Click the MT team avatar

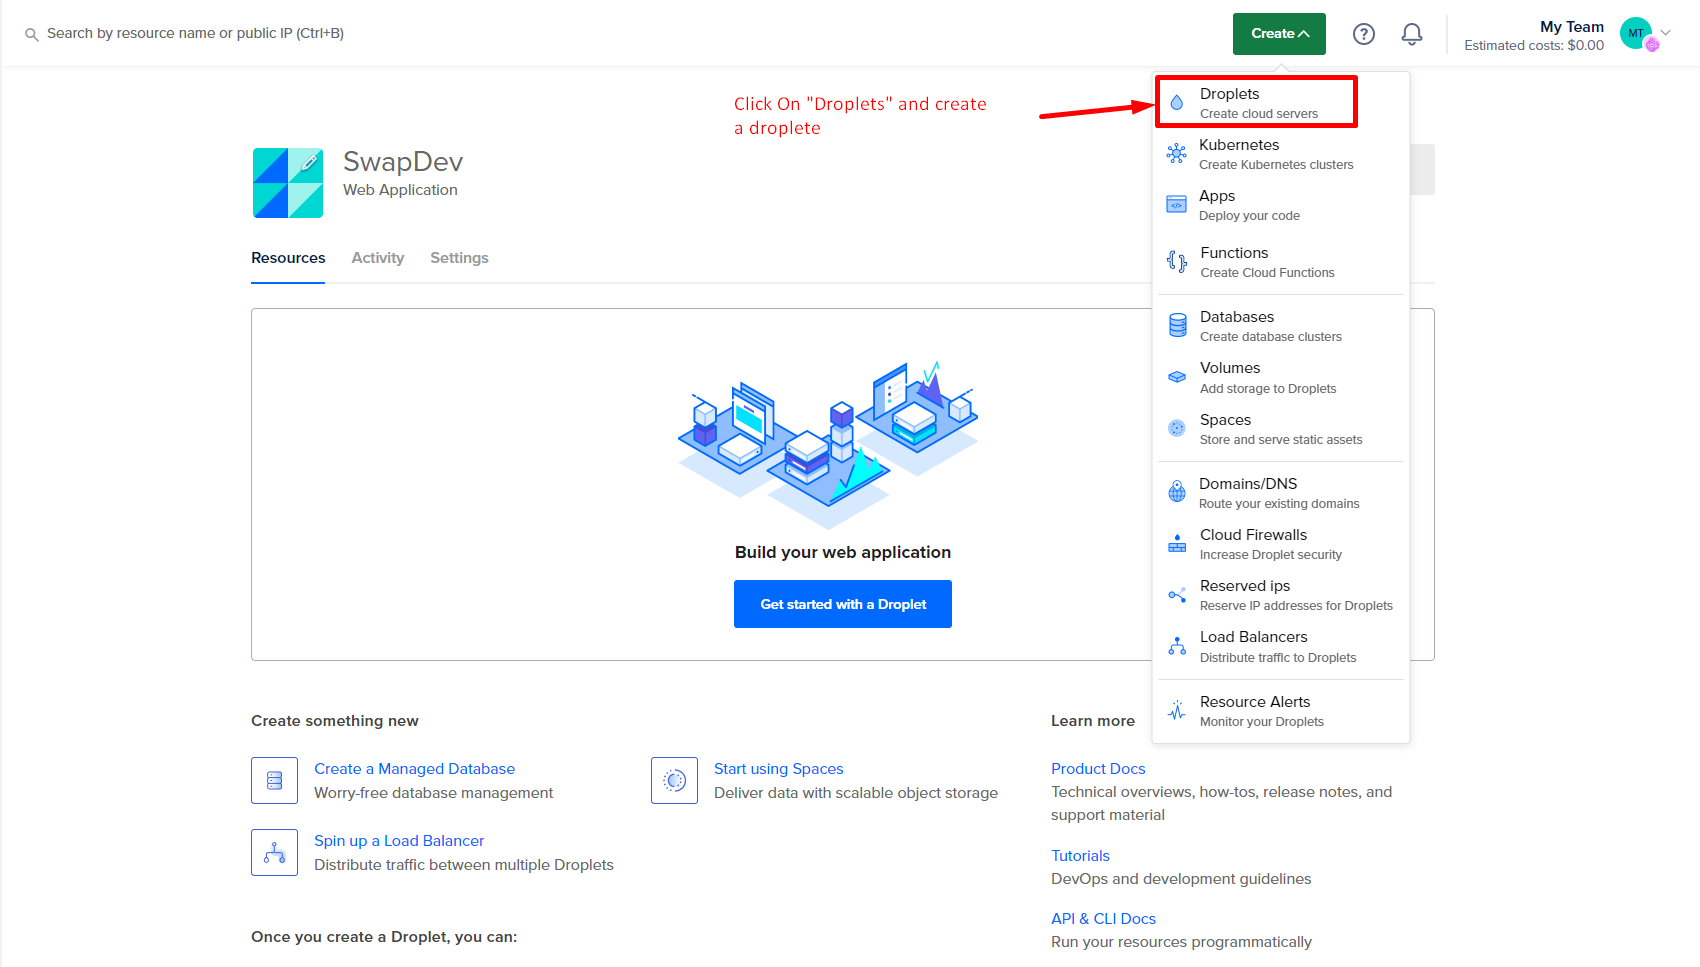coord(1635,33)
